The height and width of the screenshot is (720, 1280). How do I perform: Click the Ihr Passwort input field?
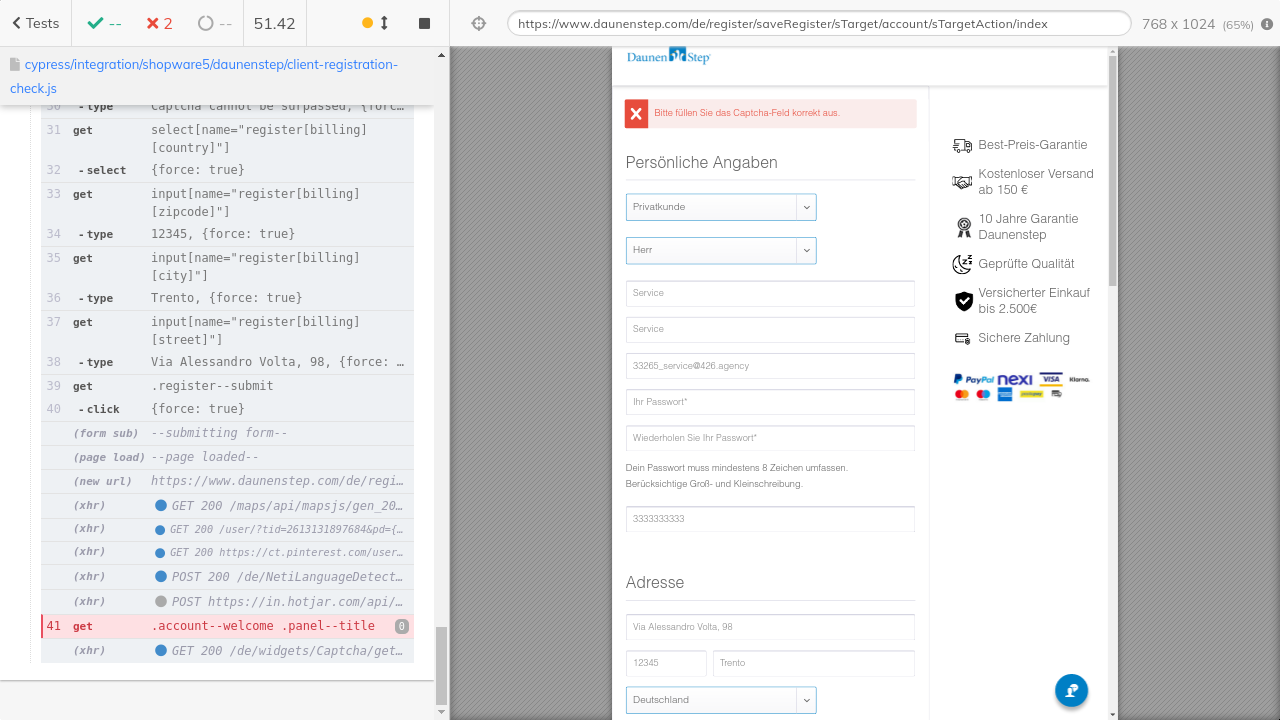770,402
